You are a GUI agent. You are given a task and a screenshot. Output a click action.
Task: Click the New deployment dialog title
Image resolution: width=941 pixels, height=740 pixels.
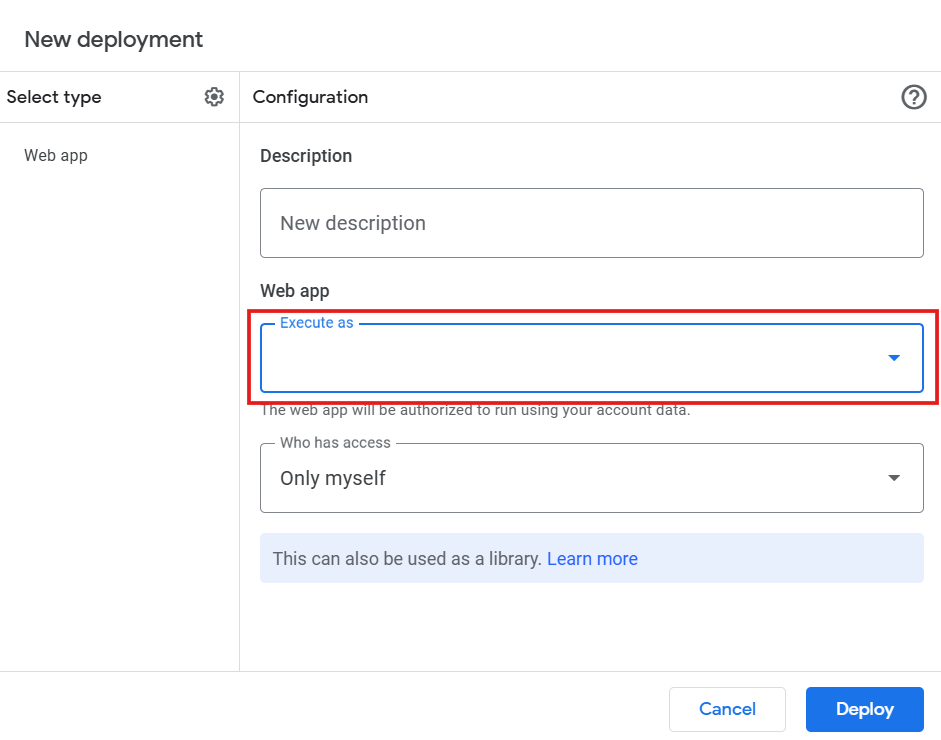(x=113, y=39)
